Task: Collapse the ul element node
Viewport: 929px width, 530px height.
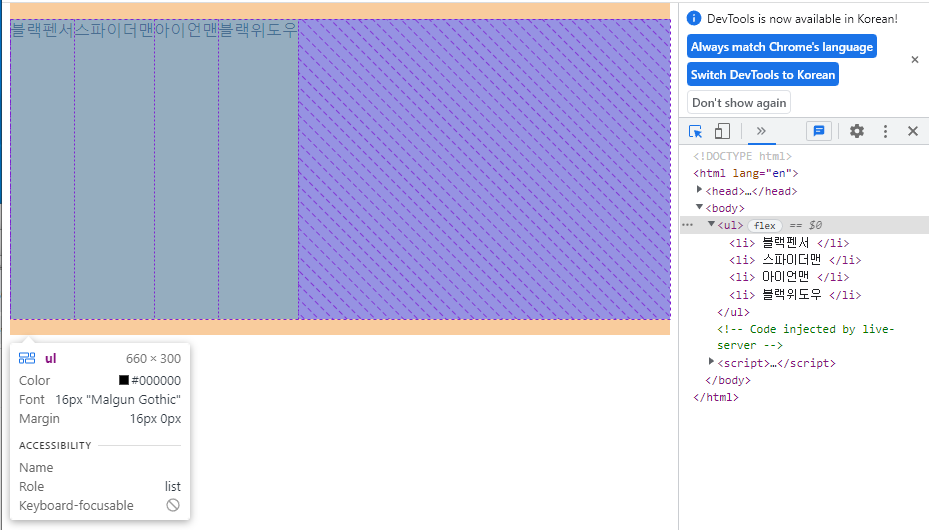Action: pos(711,224)
